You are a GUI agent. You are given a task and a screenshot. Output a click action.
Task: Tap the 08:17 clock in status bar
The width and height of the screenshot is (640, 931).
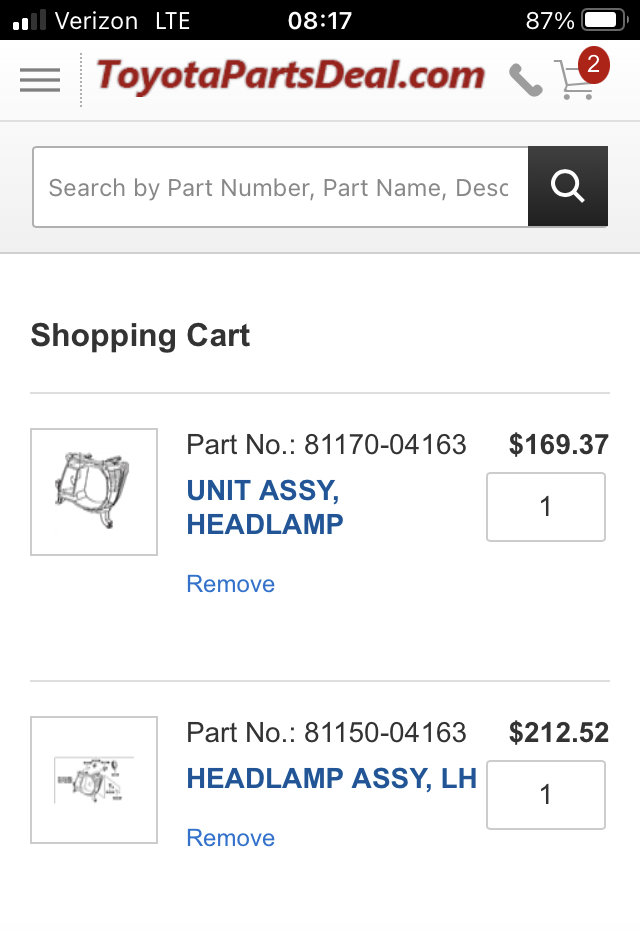tap(319, 21)
